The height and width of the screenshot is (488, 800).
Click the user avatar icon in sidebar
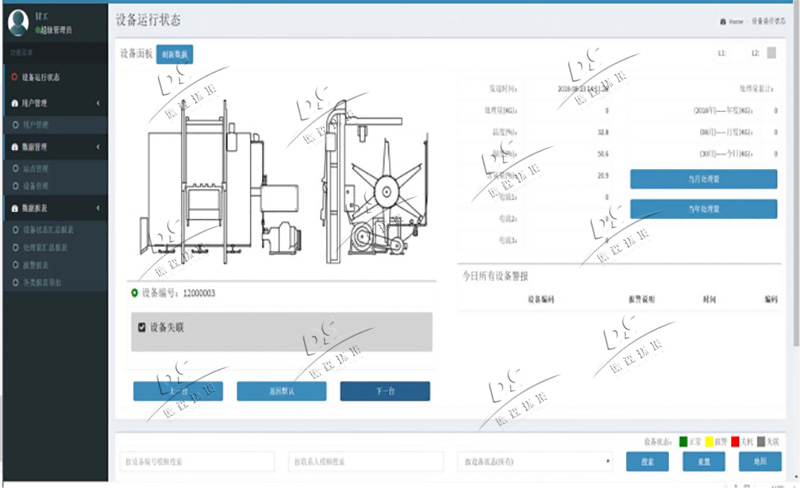(18, 22)
